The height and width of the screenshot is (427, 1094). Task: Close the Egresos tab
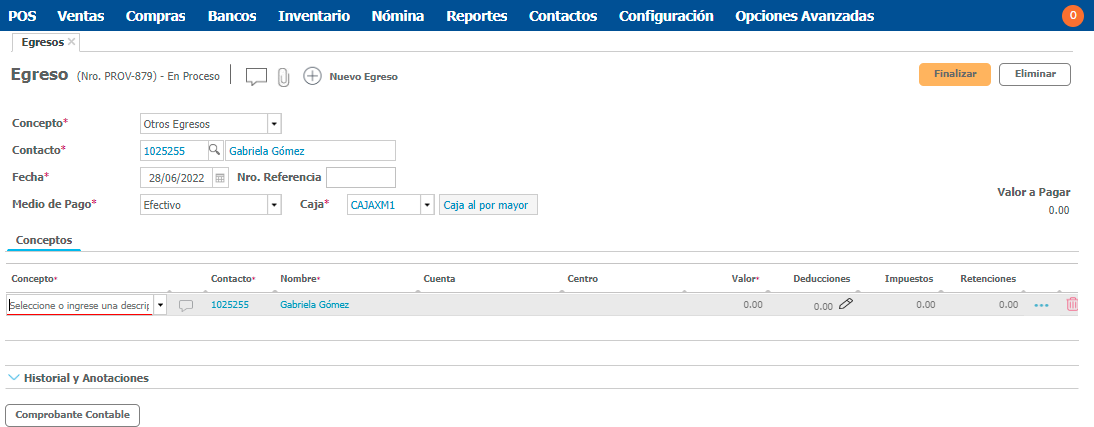(72, 43)
